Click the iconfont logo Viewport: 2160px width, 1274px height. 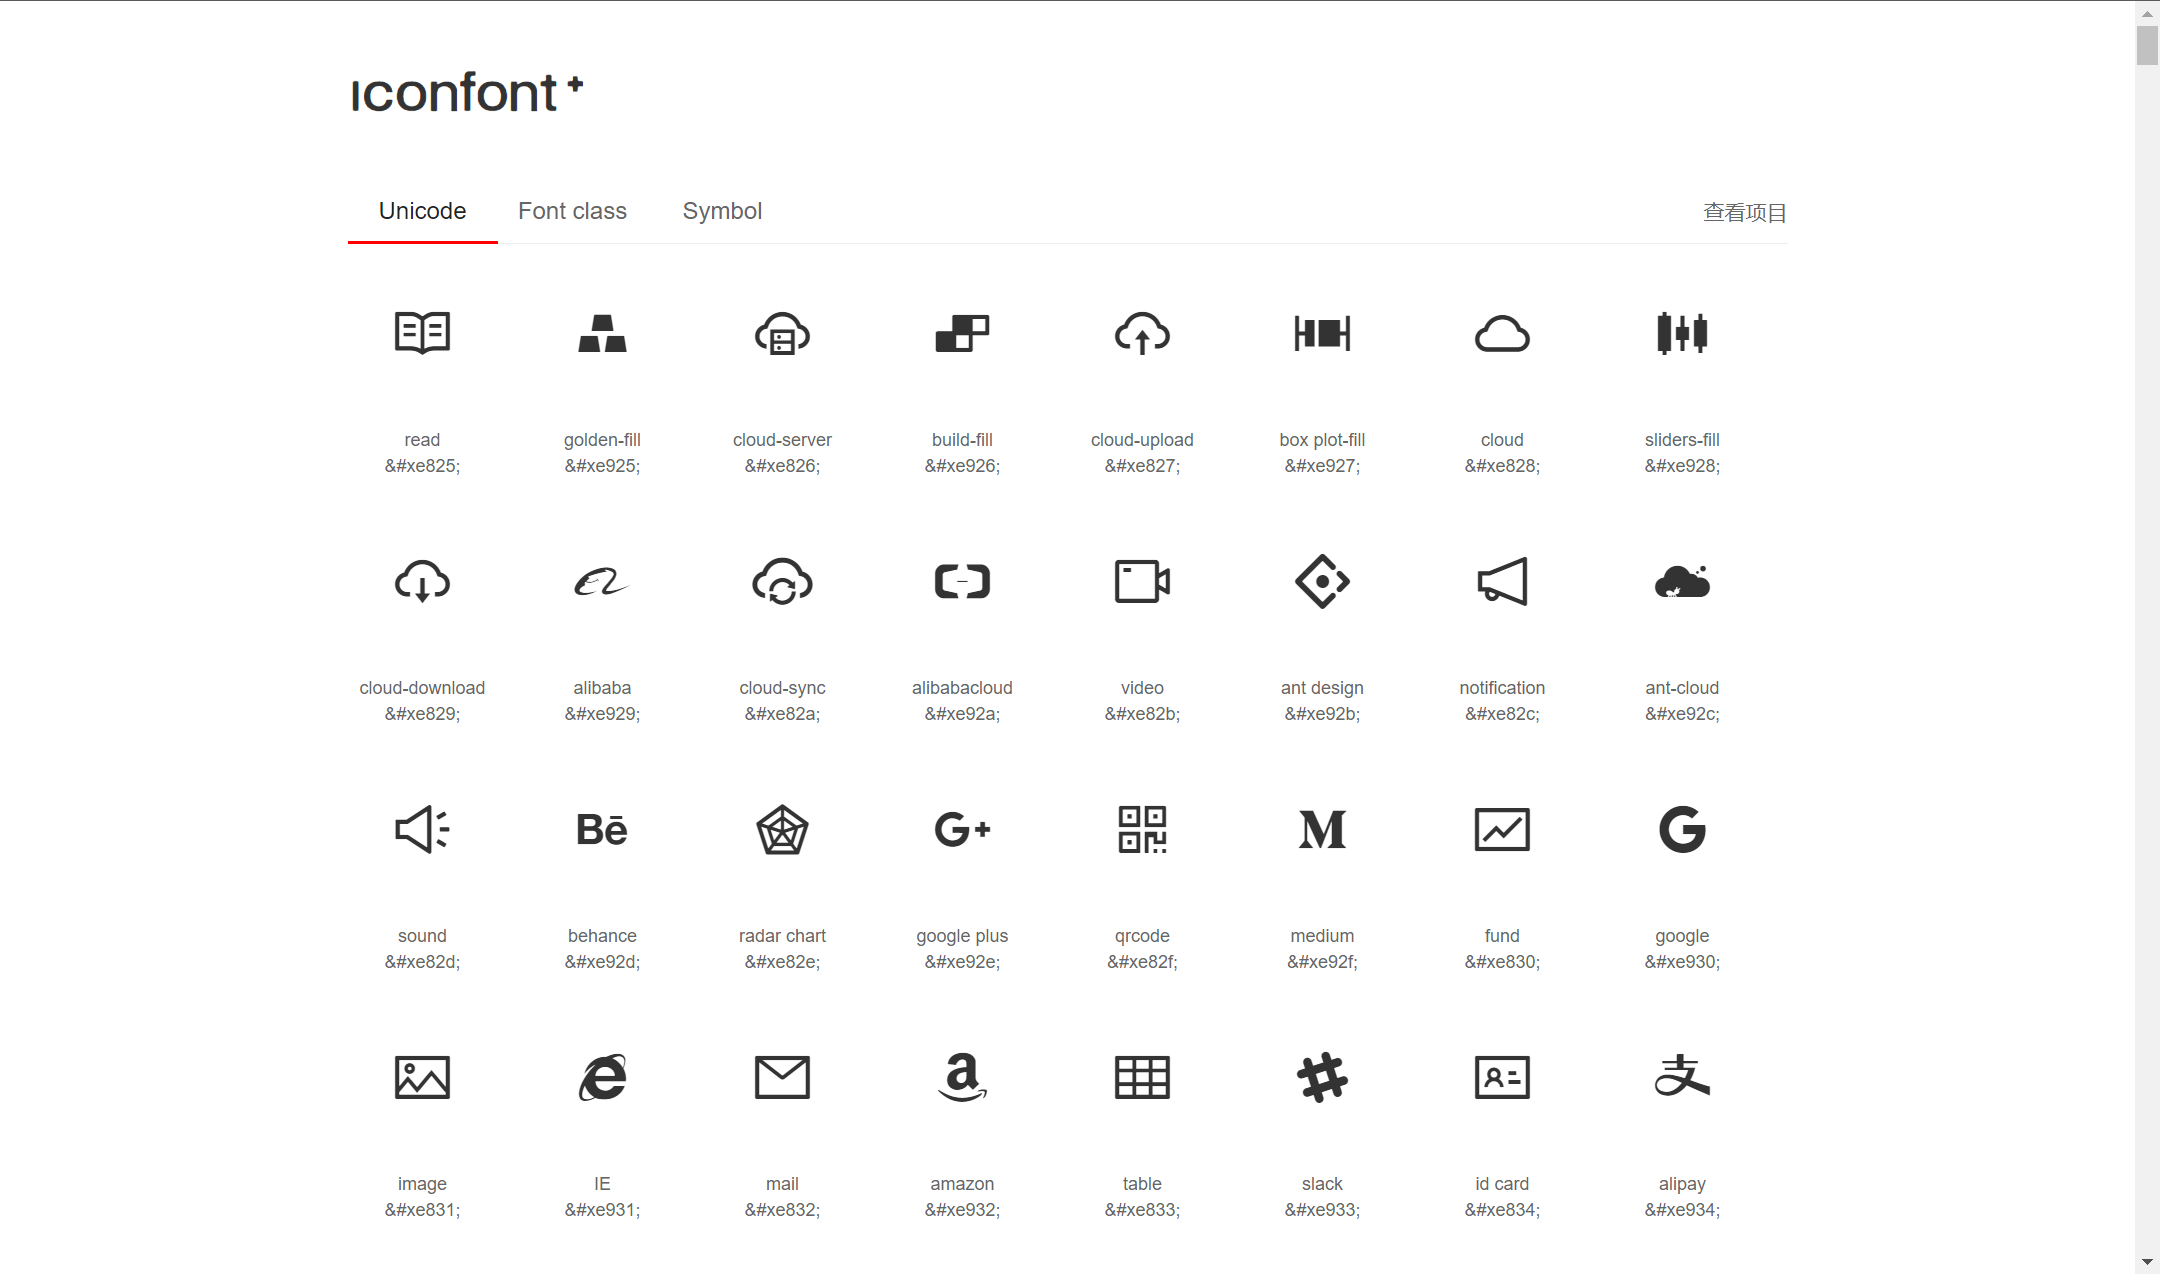[466, 93]
